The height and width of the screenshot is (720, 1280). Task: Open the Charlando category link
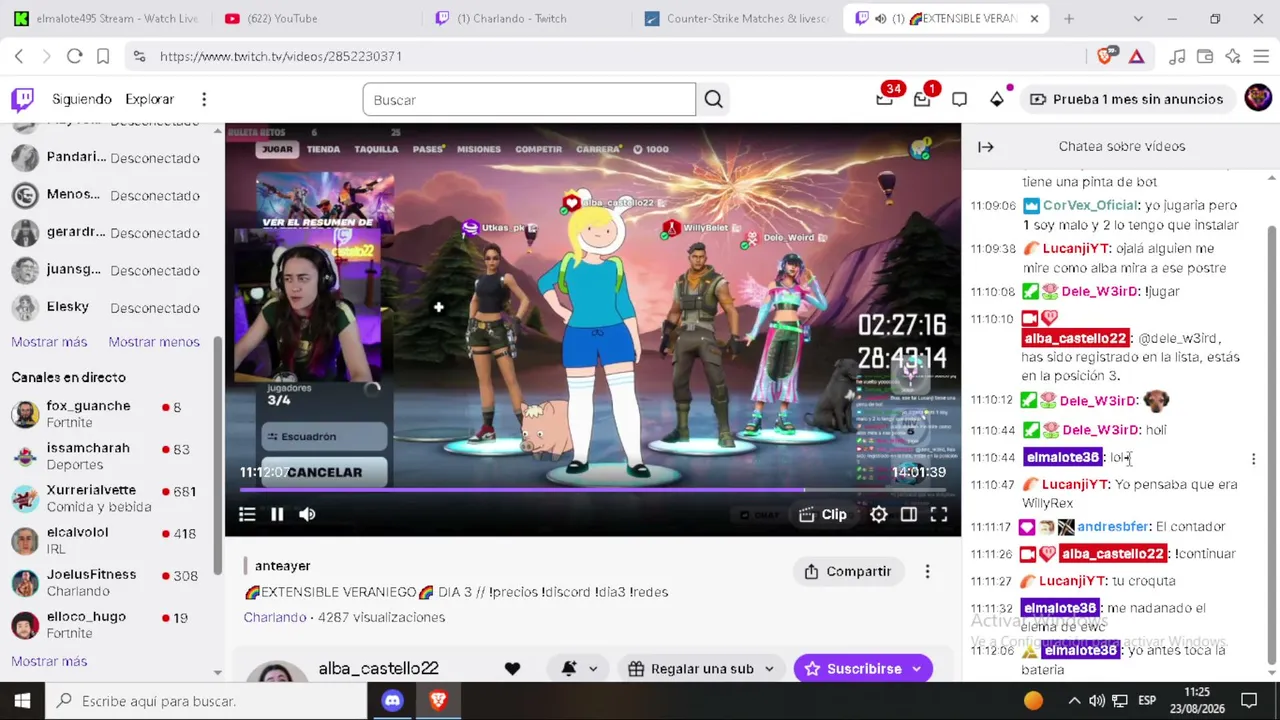tap(275, 617)
